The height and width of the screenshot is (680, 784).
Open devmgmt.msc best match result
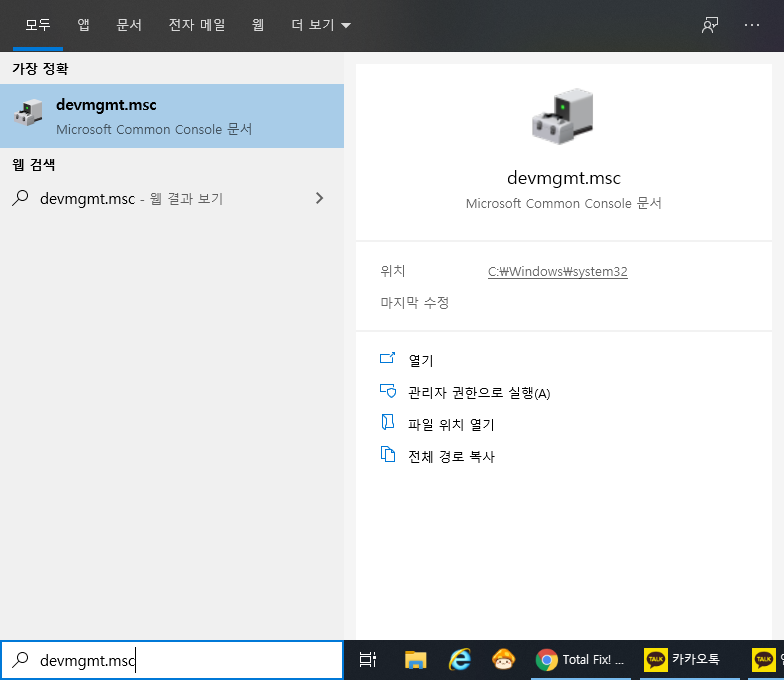172,116
